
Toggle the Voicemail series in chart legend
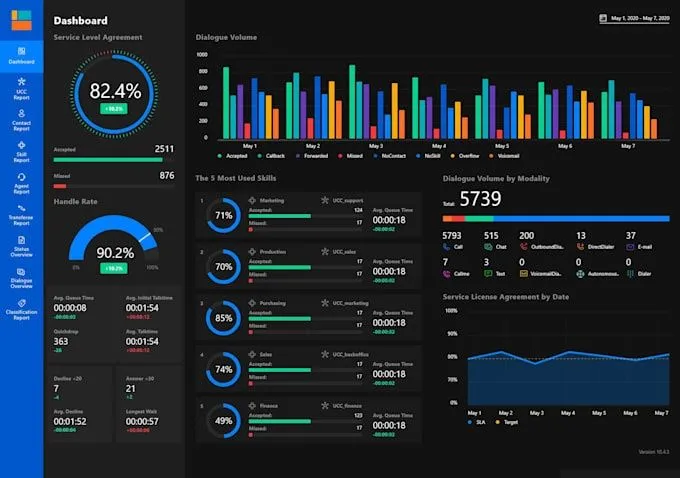coord(504,156)
